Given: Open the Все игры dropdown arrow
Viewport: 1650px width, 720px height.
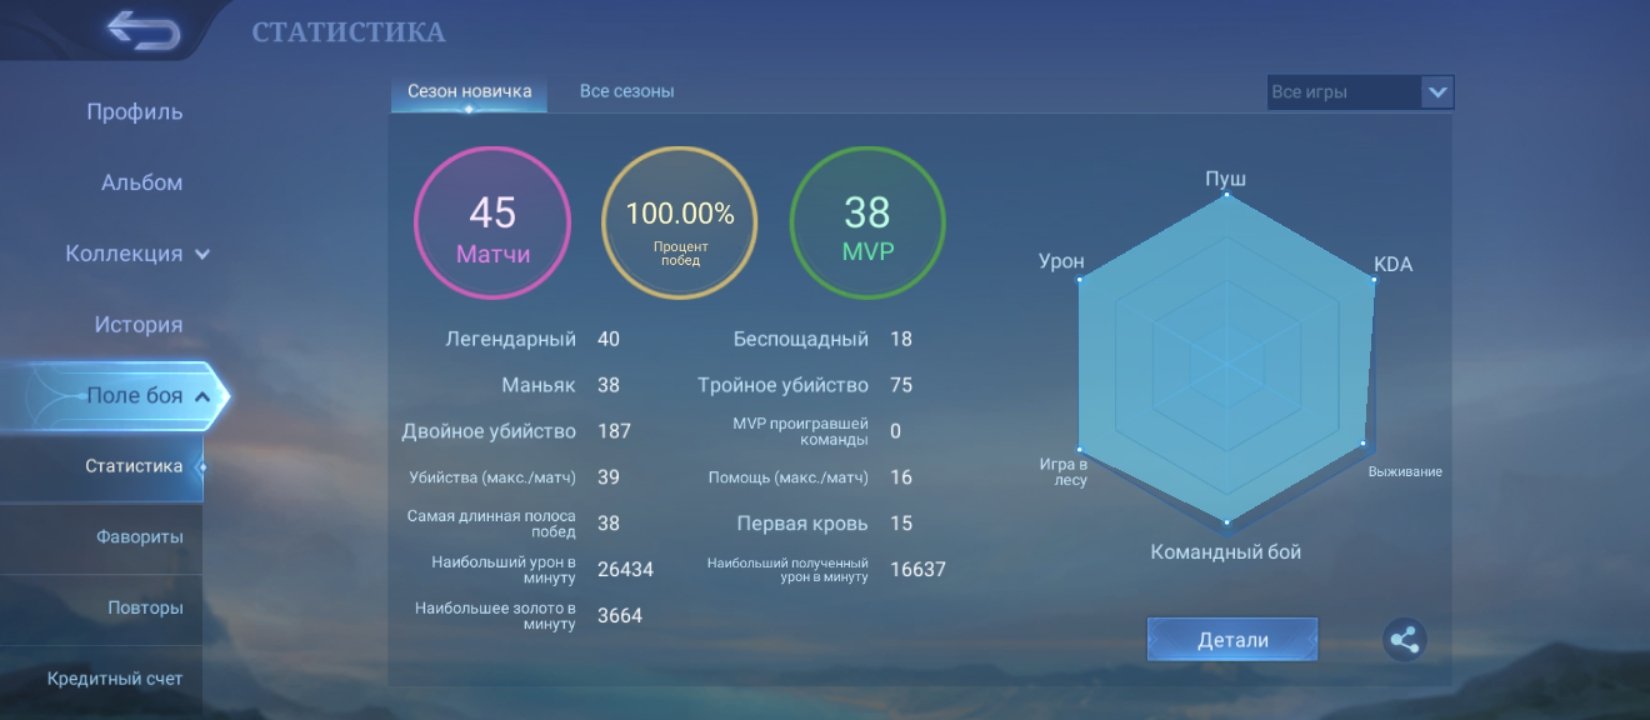Looking at the screenshot, I should point(1437,92).
